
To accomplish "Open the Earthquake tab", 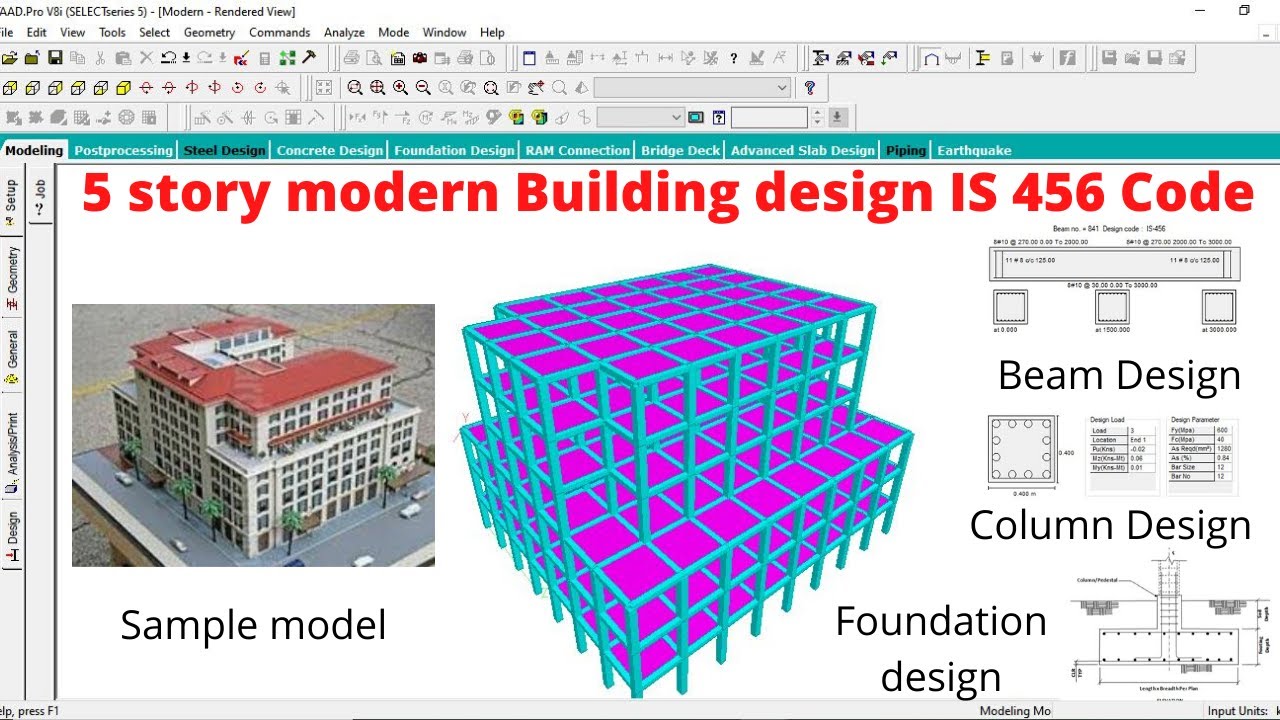I will tap(974, 150).
